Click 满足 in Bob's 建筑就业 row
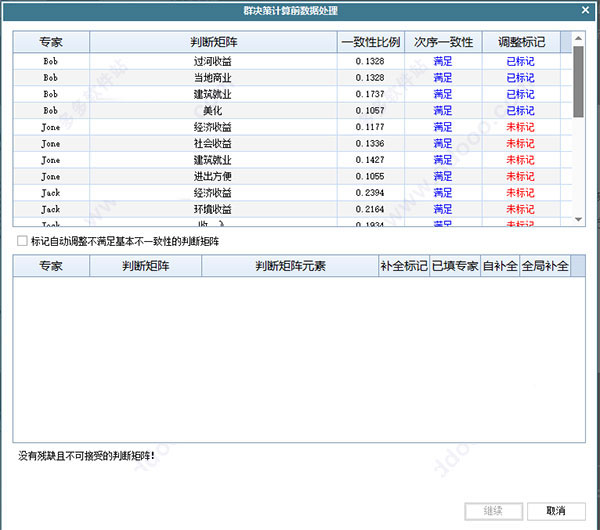Viewport: 600px width, 530px height. tap(443, 94)
